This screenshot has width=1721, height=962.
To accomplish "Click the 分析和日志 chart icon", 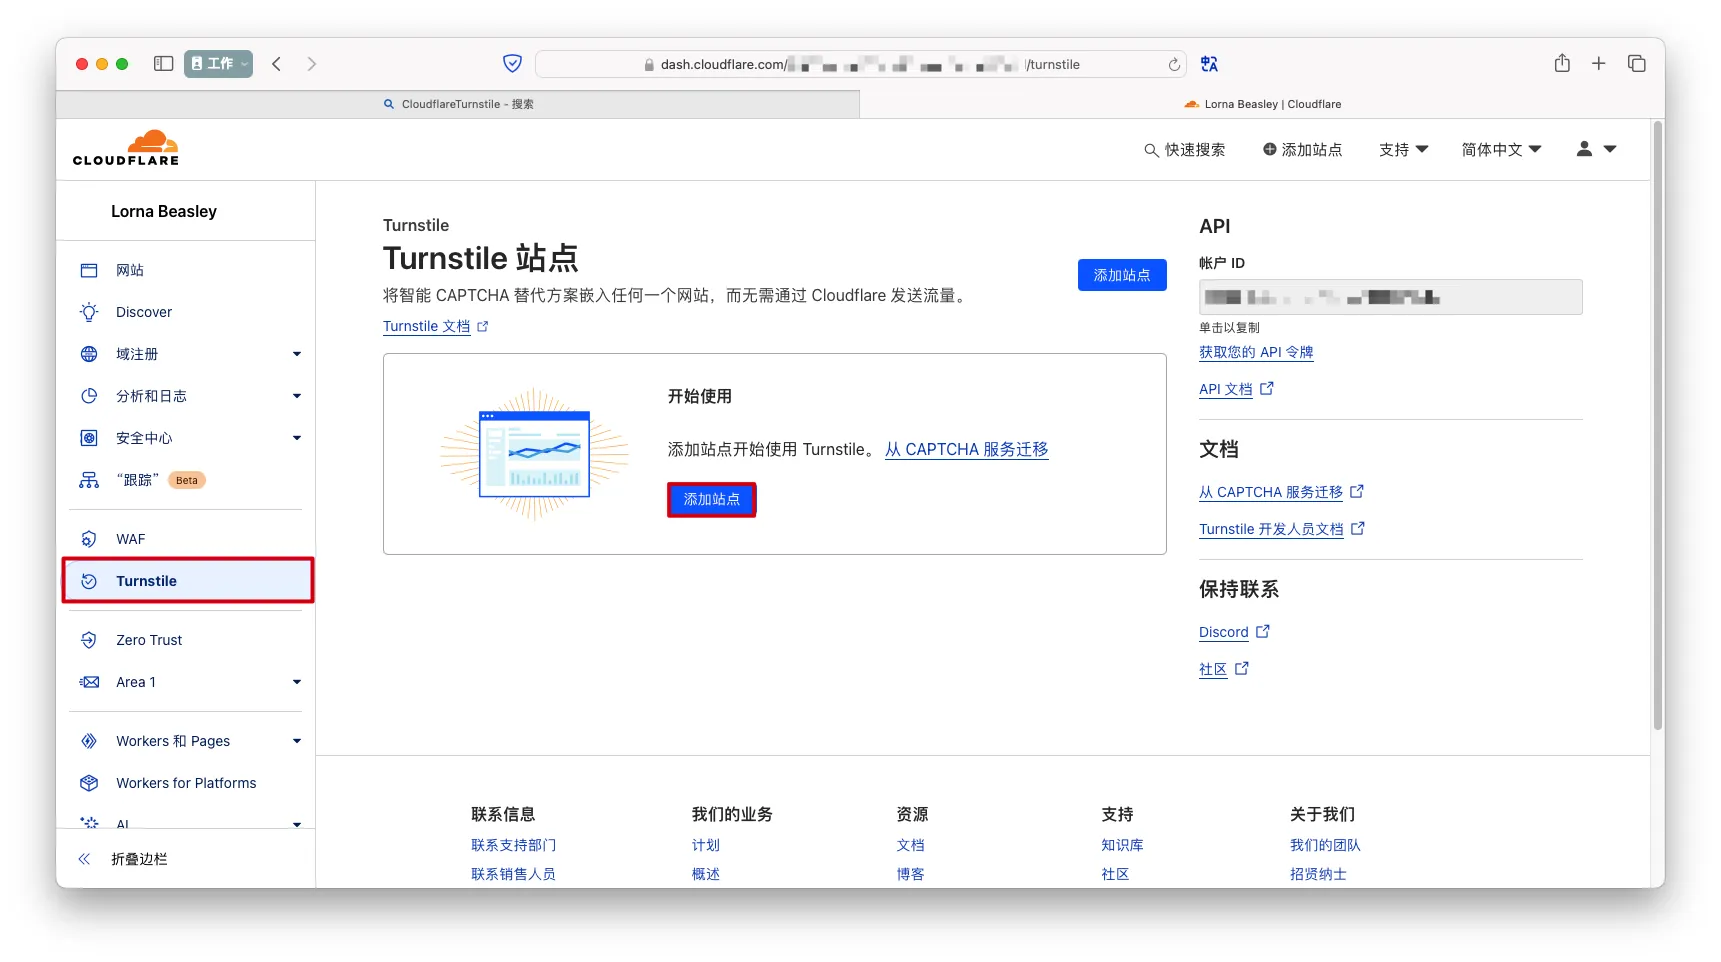I will click(x=89, y=396).
